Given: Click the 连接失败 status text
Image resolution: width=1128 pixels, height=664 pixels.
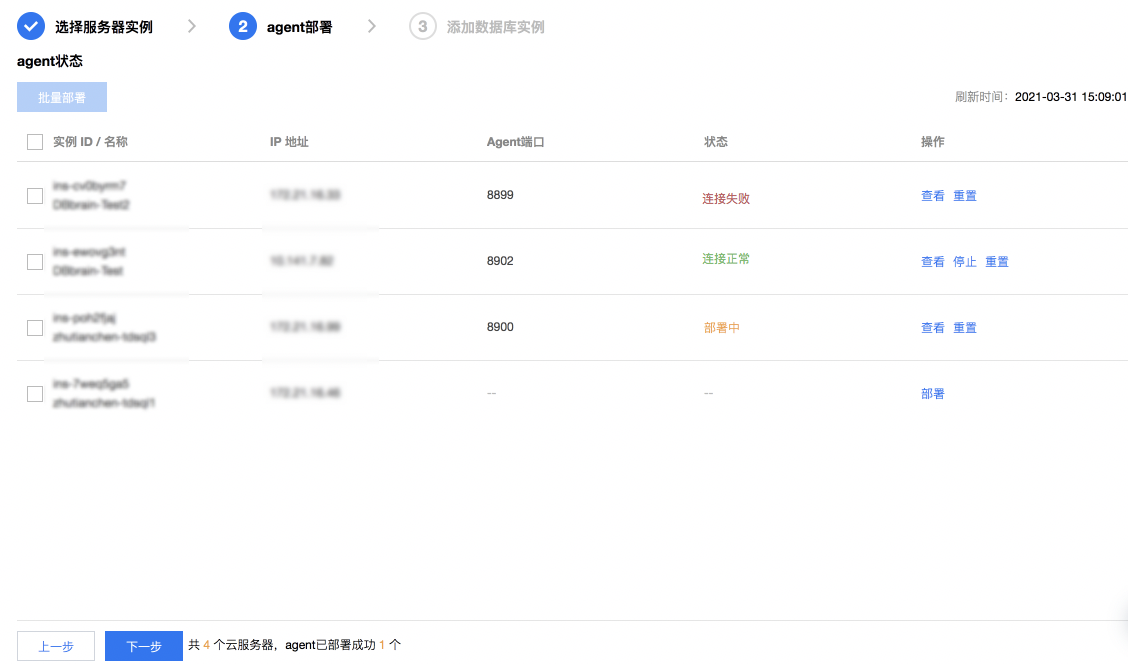Looking at the screenshot, I should click(x=726, y=199).
